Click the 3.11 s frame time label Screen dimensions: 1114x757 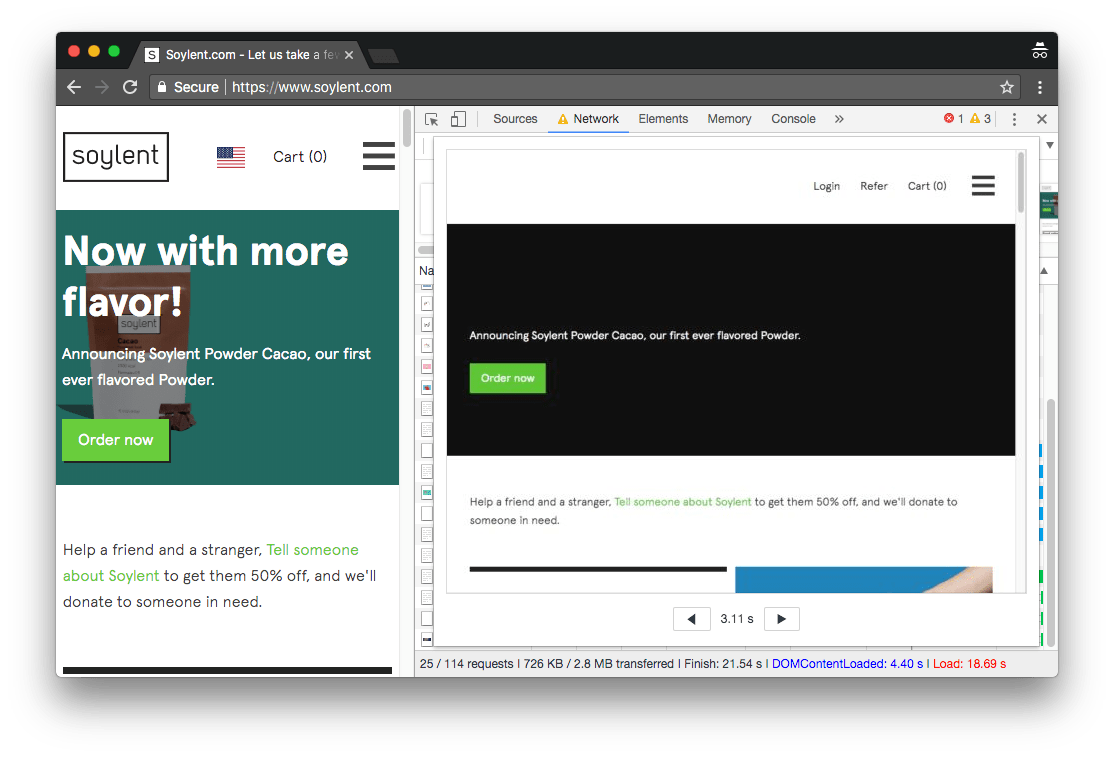point(737,619)
